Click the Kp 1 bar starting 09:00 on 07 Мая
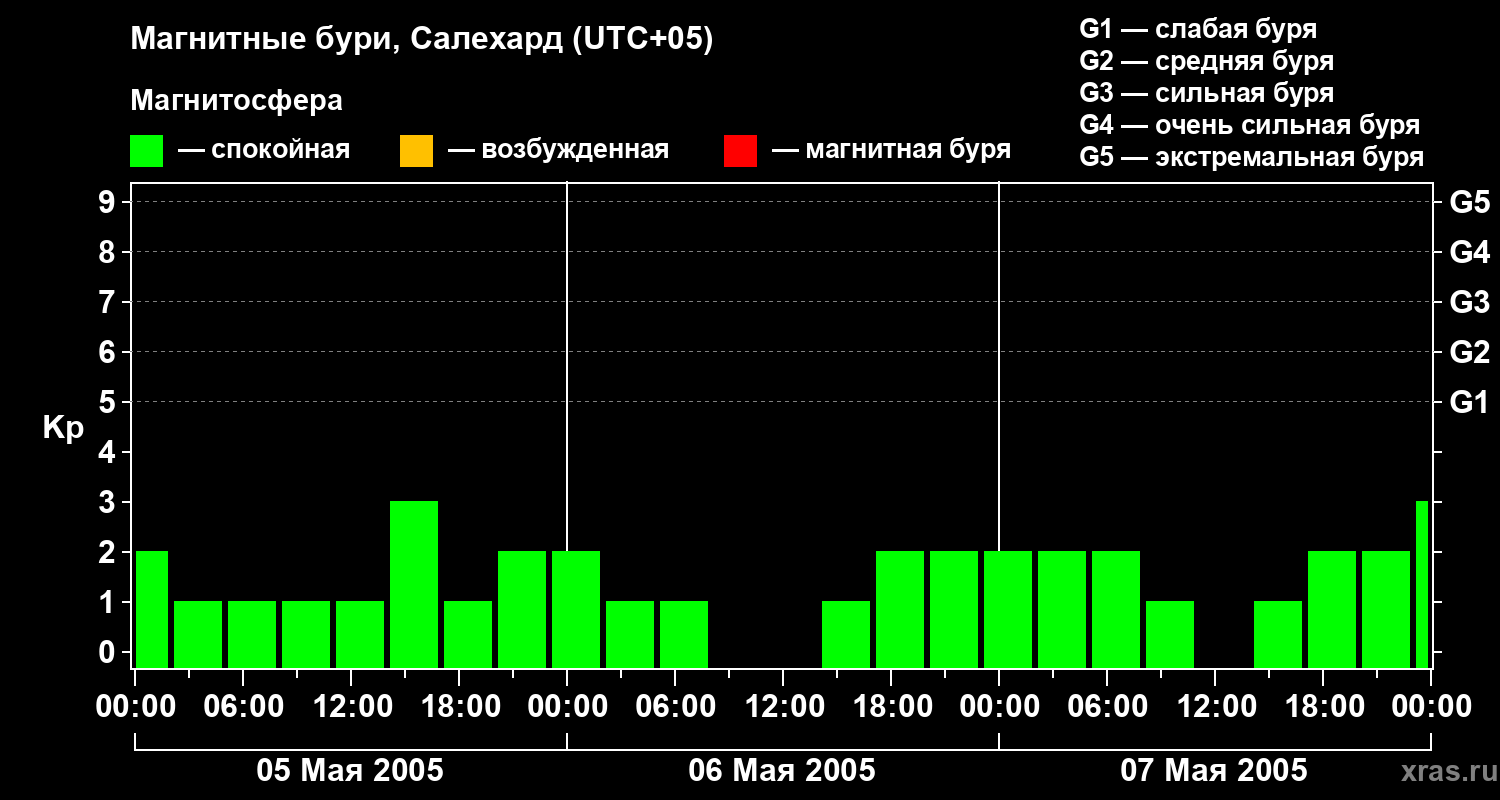The image size is (1500, 800). coord(1170,634)
